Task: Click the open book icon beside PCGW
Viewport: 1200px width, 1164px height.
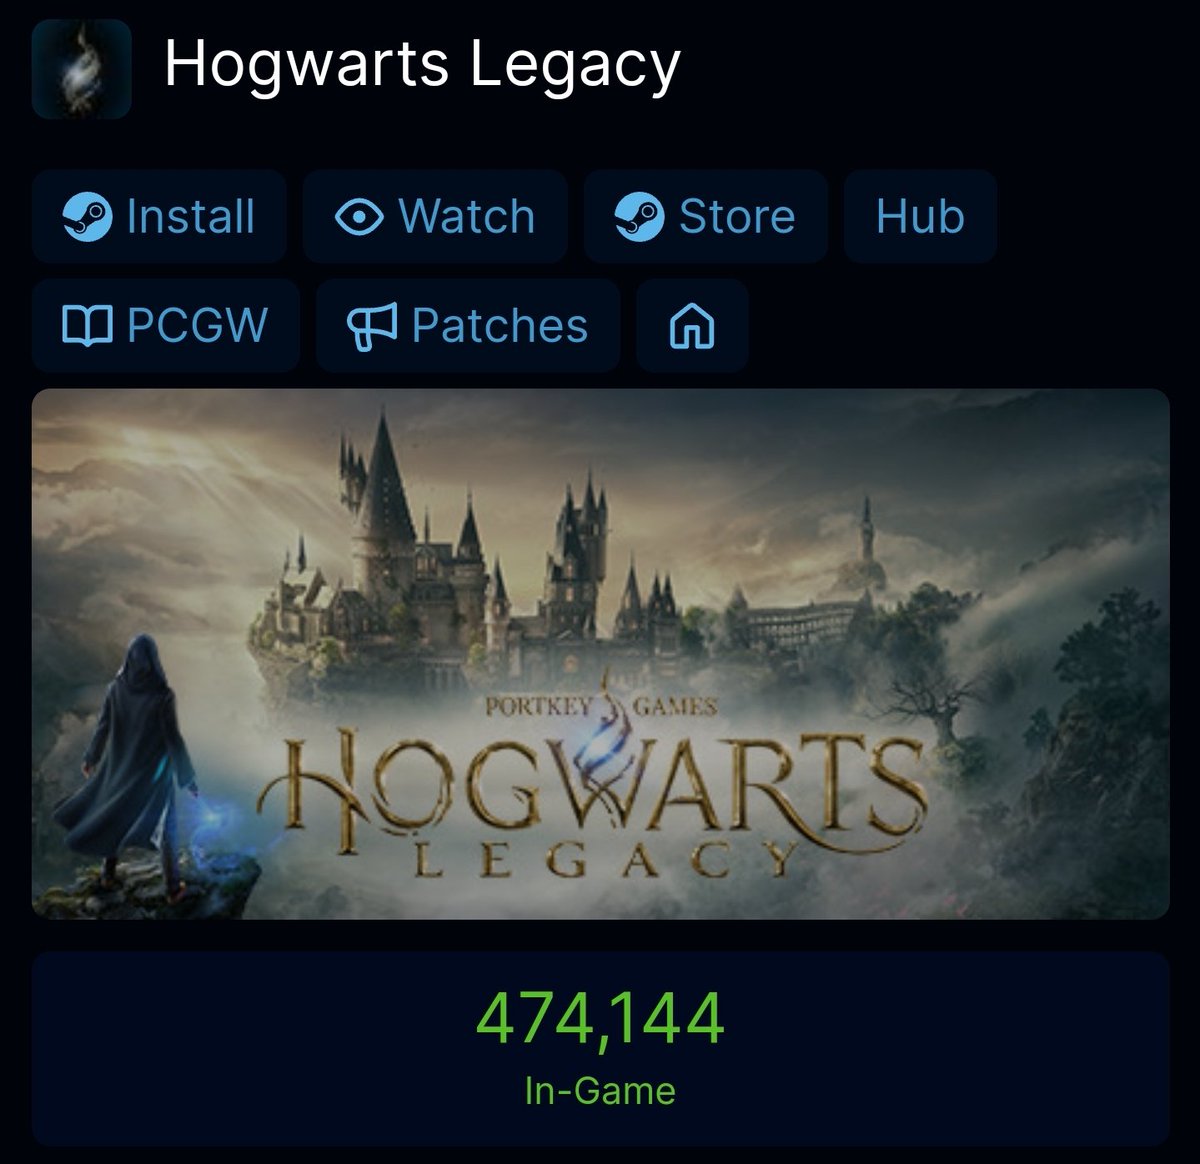Action: pos(87,326)
